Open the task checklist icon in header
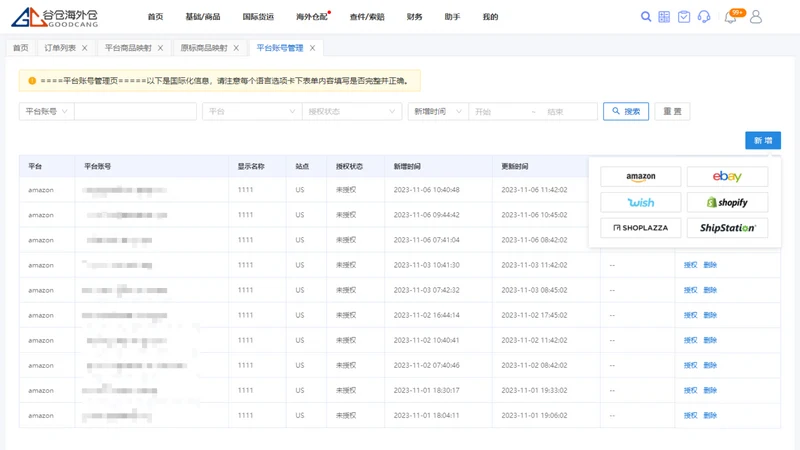 (x=684, y=17)
